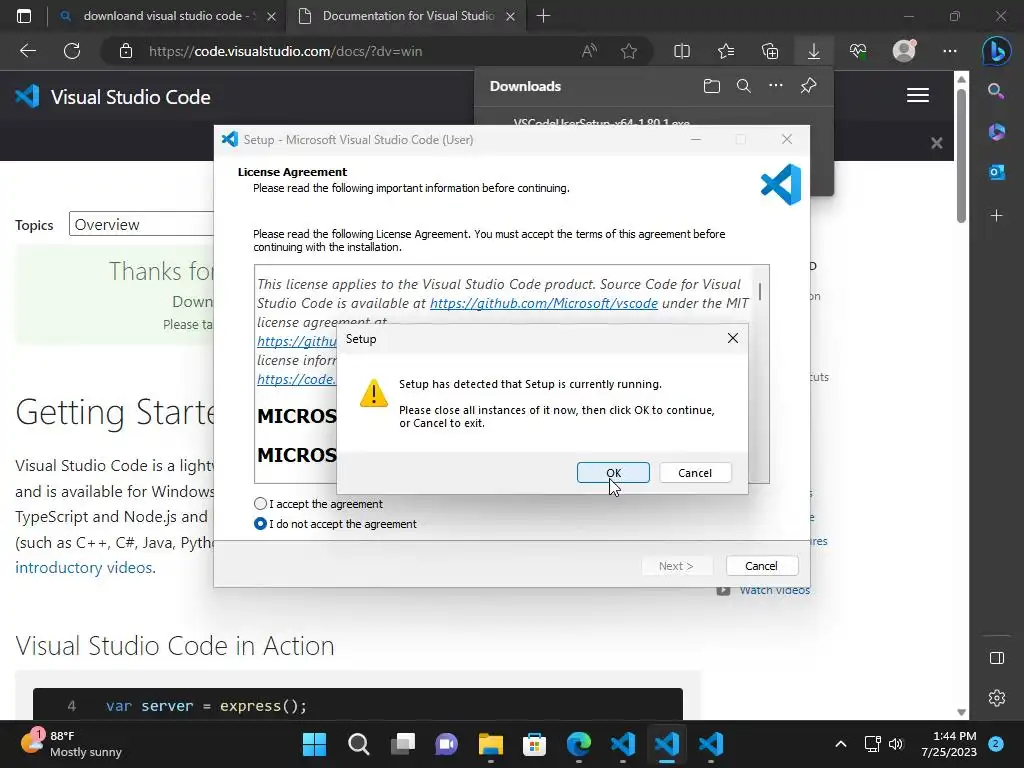Open the taskbar volume icon

(896, 744)
